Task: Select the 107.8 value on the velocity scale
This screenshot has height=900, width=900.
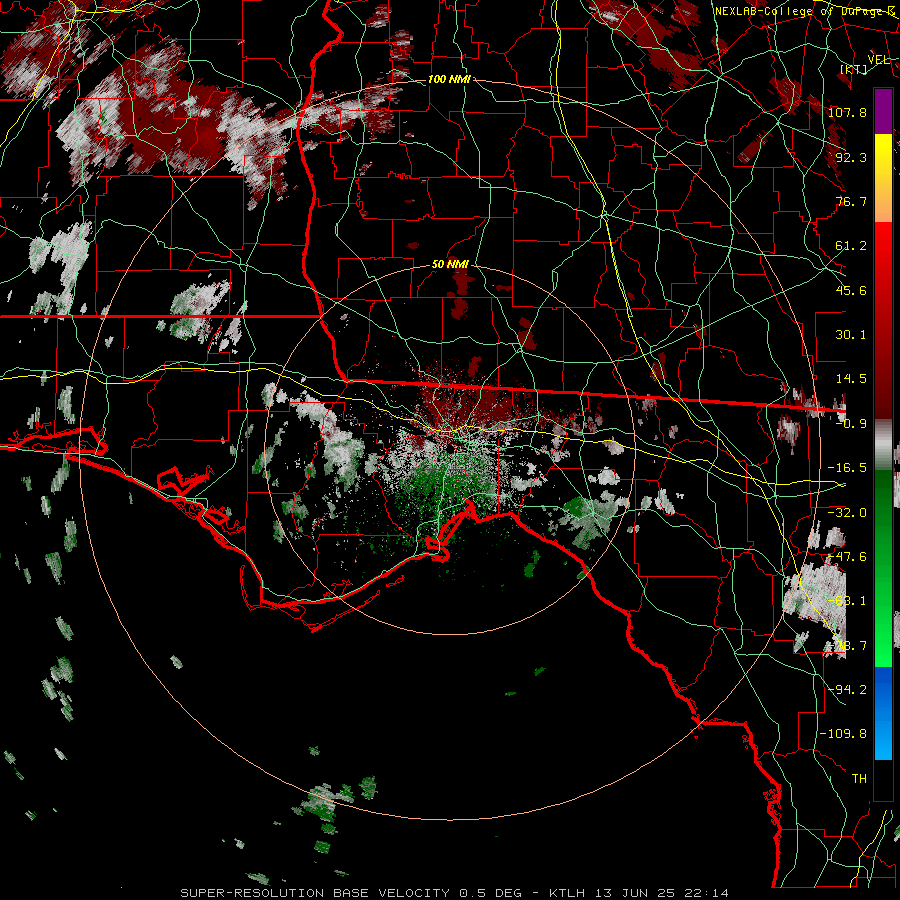Action: coord(847,112)
